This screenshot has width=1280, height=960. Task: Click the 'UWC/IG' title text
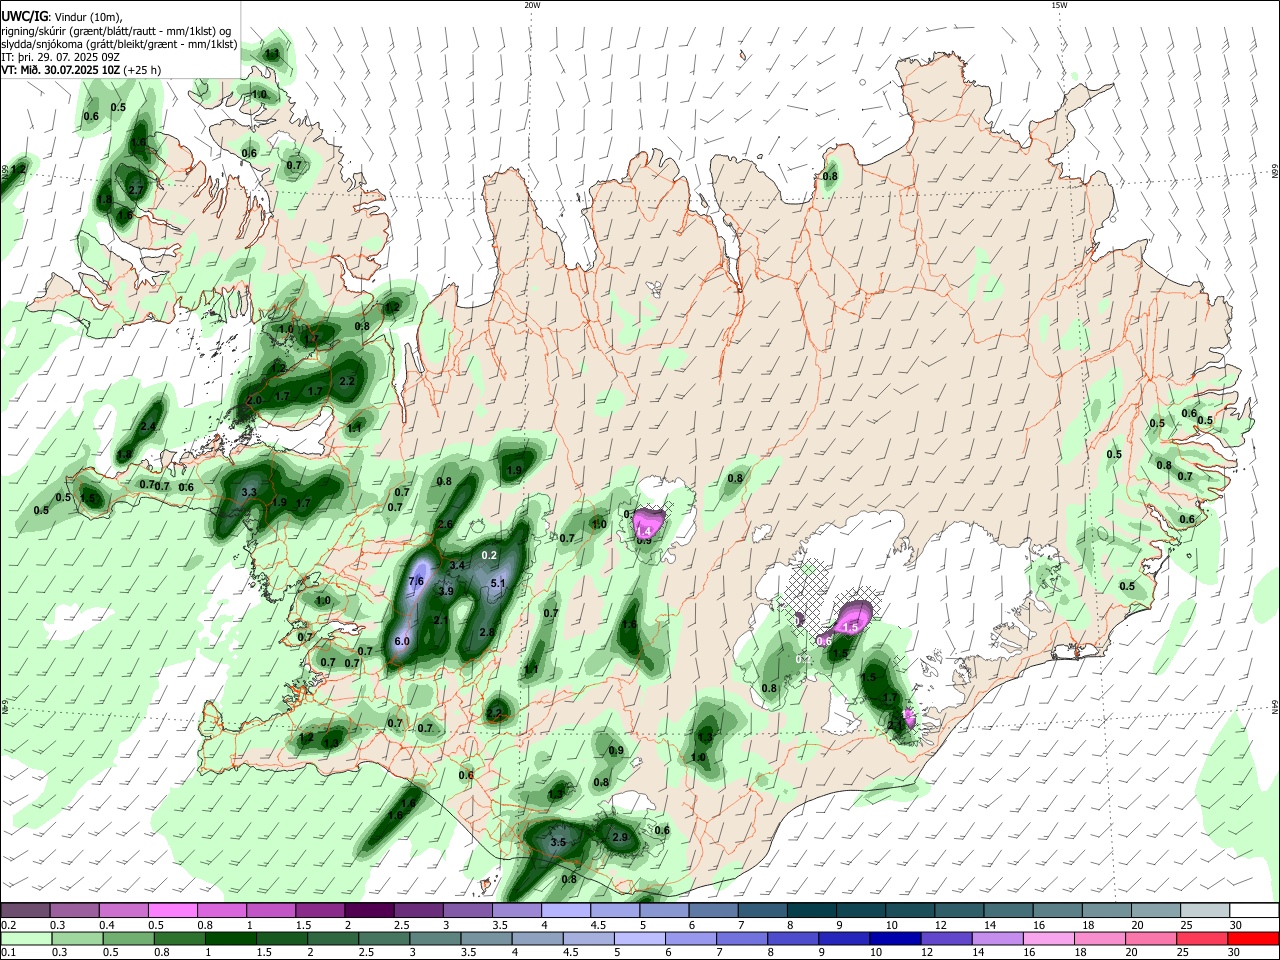point(24,17)
